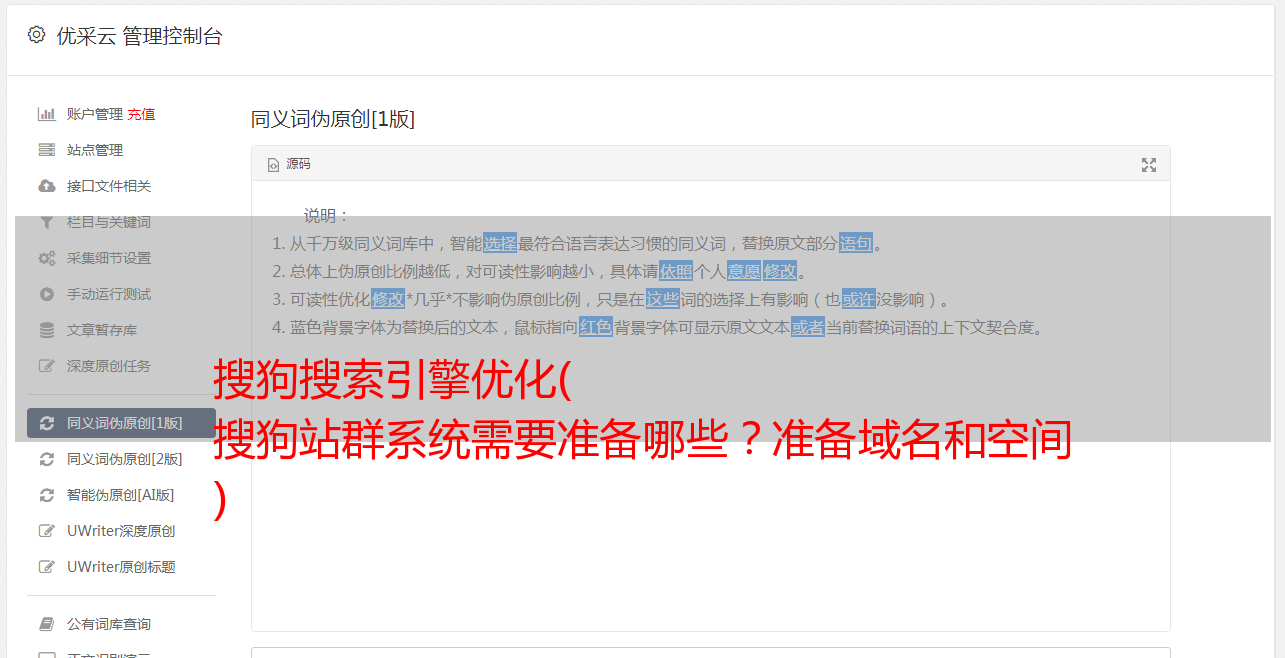Image resolution: width=1285 pixels, height=658 pixels.
Task: Click the refresh icon for 同义词伪原创[2版]
Action: point(46,459)
